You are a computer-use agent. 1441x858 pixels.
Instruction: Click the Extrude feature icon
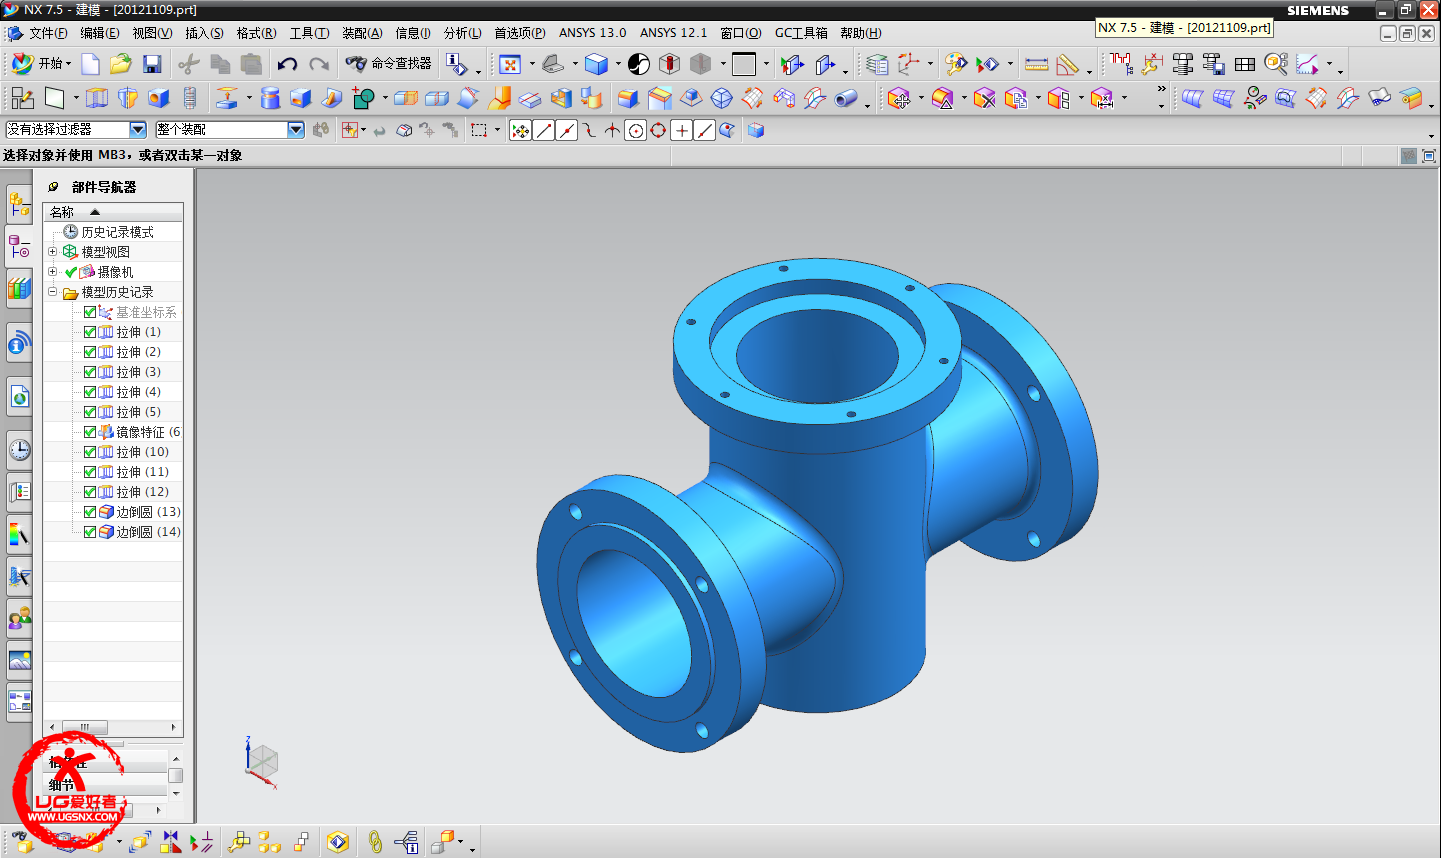point(97,98)
